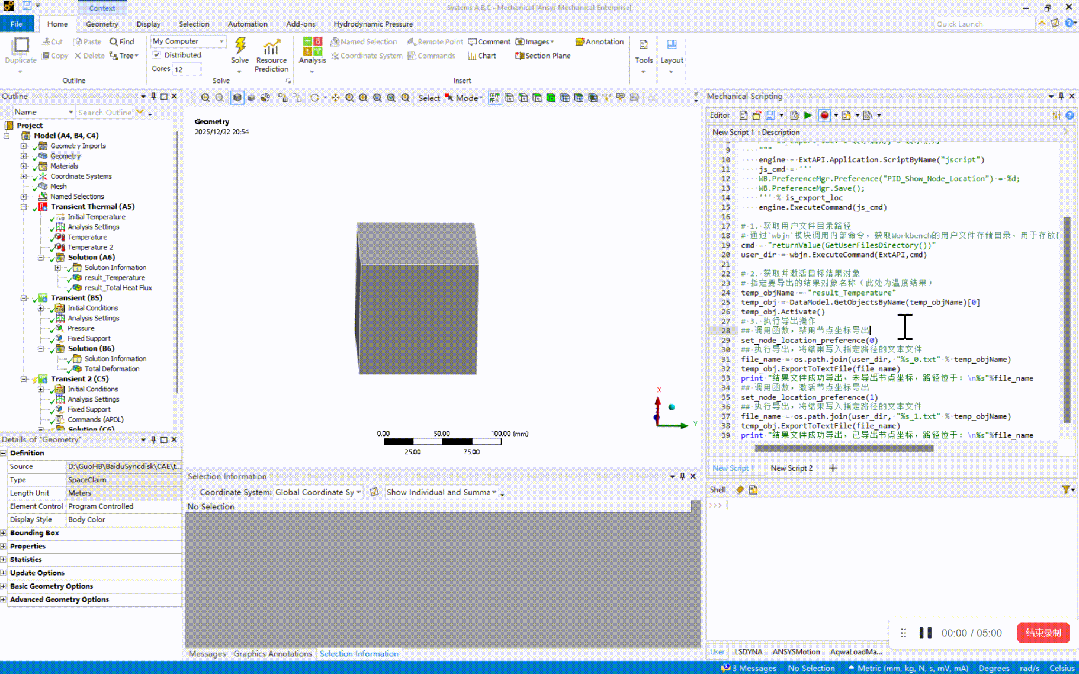
Task: Open the Coordinate System dropdown
Action: coord(318,492)
